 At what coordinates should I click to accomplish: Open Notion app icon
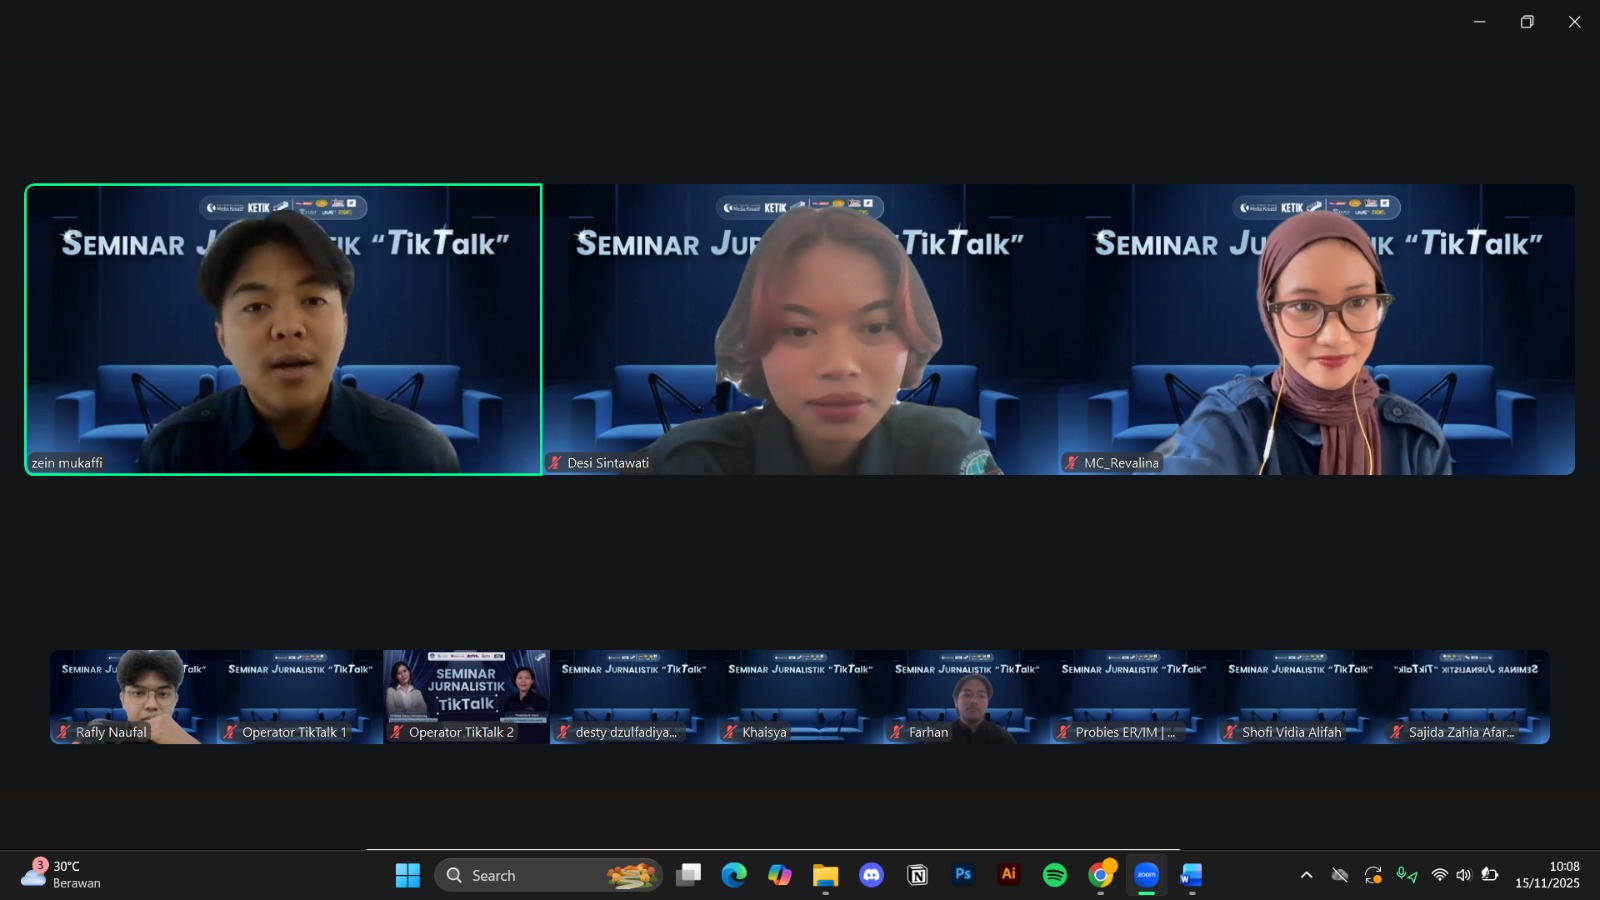[x=917, y=875]
